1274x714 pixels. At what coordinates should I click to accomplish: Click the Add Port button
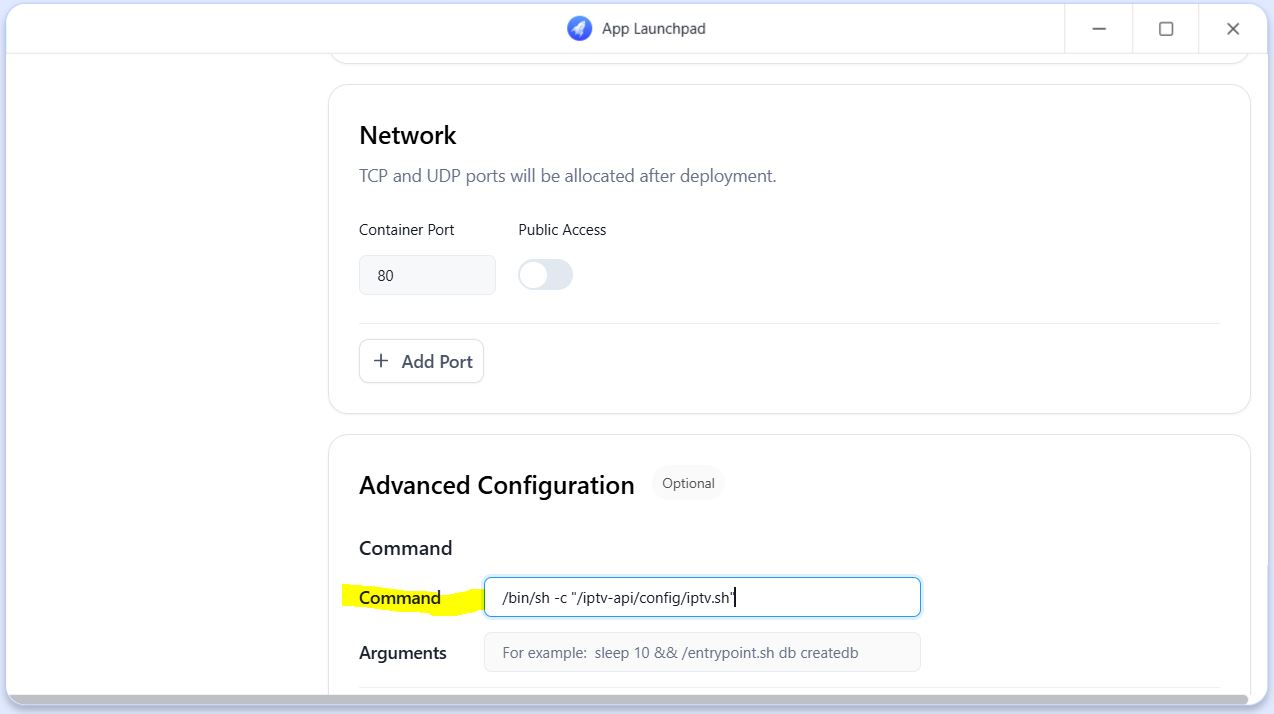pyautogui.click(x=421, y=361)
